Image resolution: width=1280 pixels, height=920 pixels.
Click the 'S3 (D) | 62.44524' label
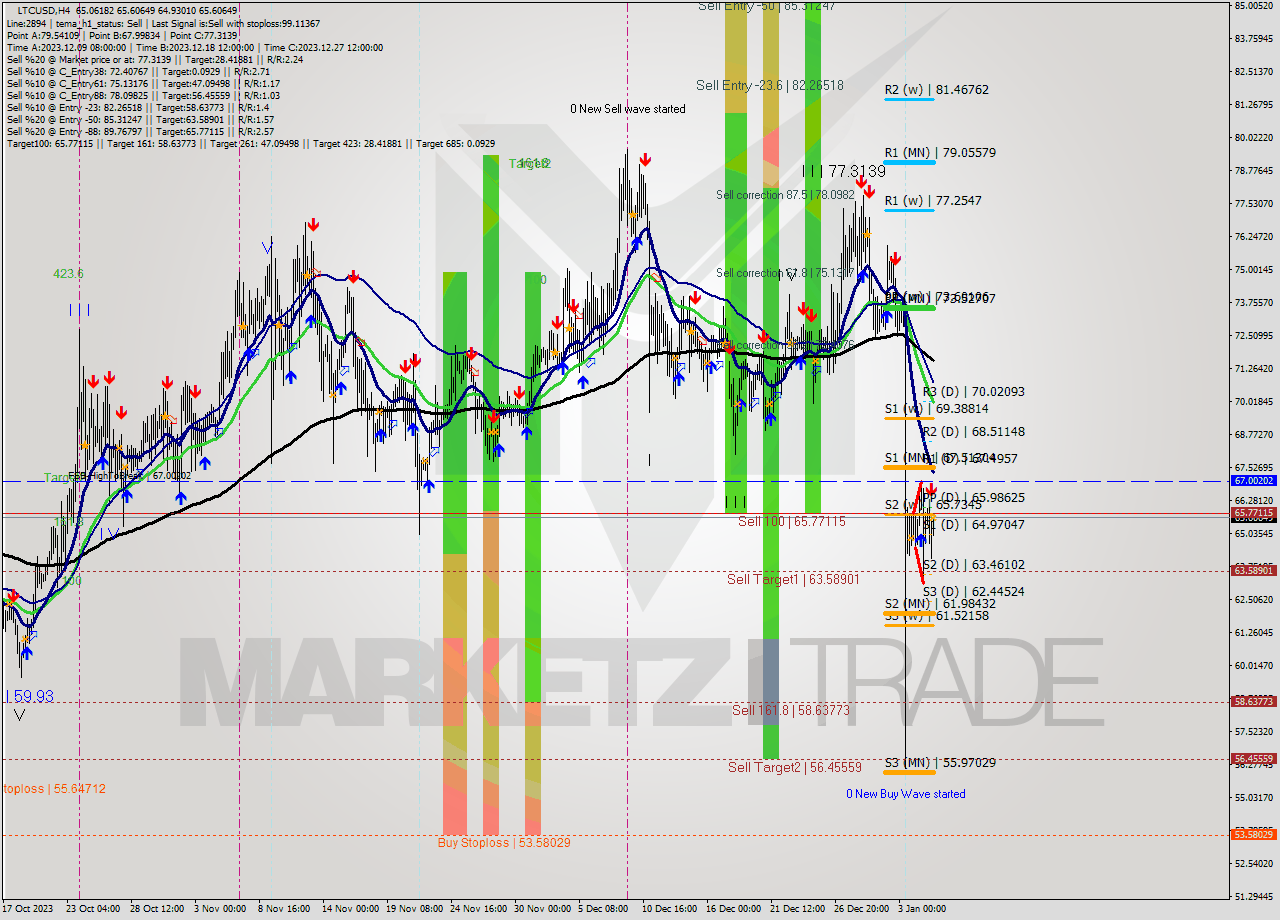974,592
